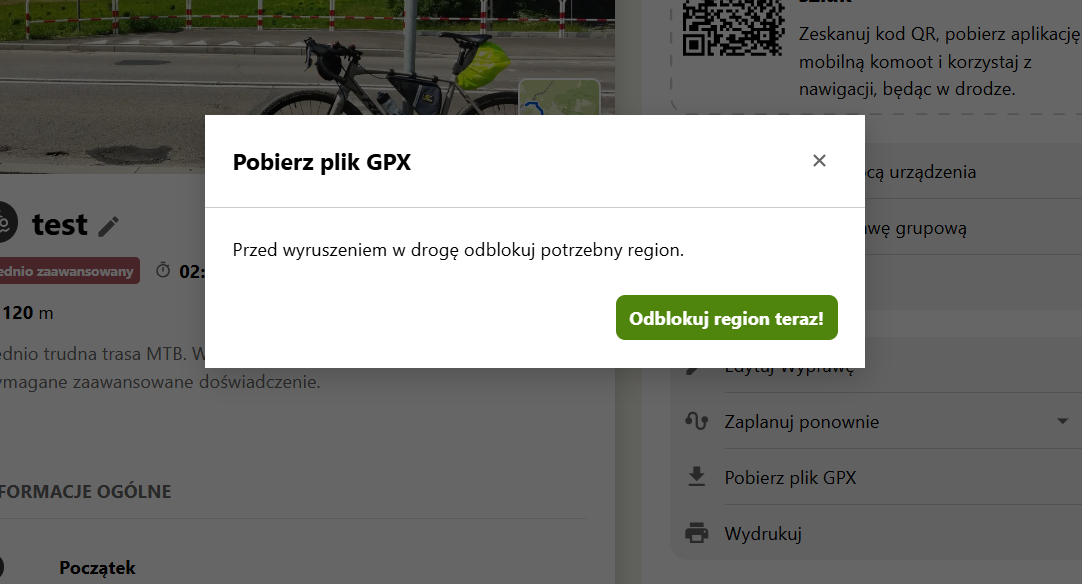Click the printer icon beside Wydrukuj

point(696,533)
